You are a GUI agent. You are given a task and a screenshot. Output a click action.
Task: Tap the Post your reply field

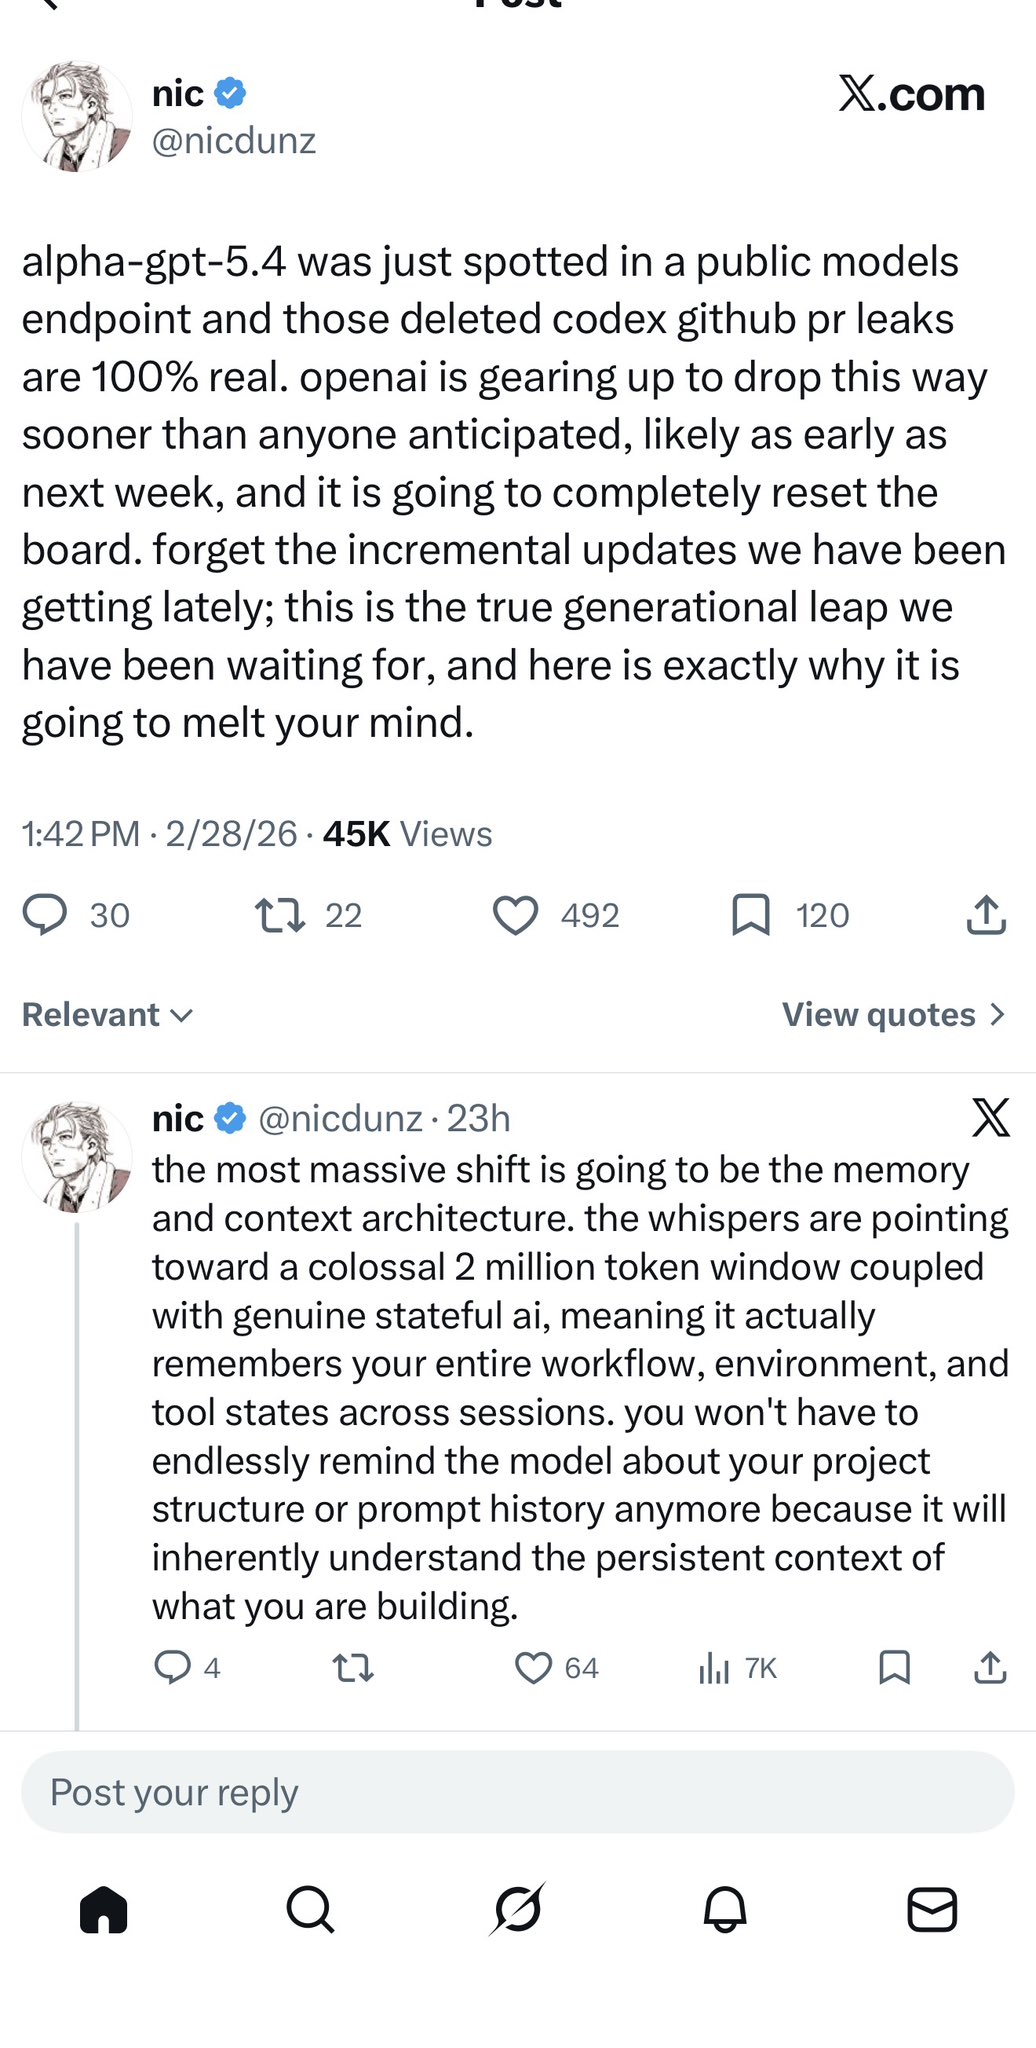tap(518, 1792)
